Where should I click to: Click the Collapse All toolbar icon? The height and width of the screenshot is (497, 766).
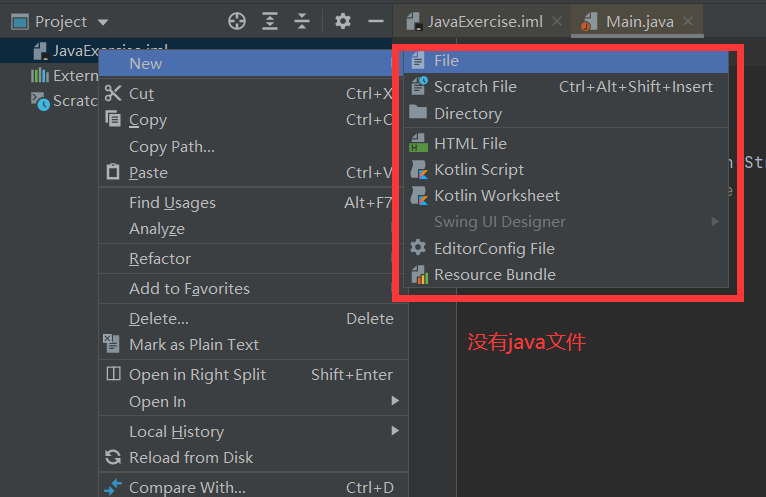click(302, 21)
